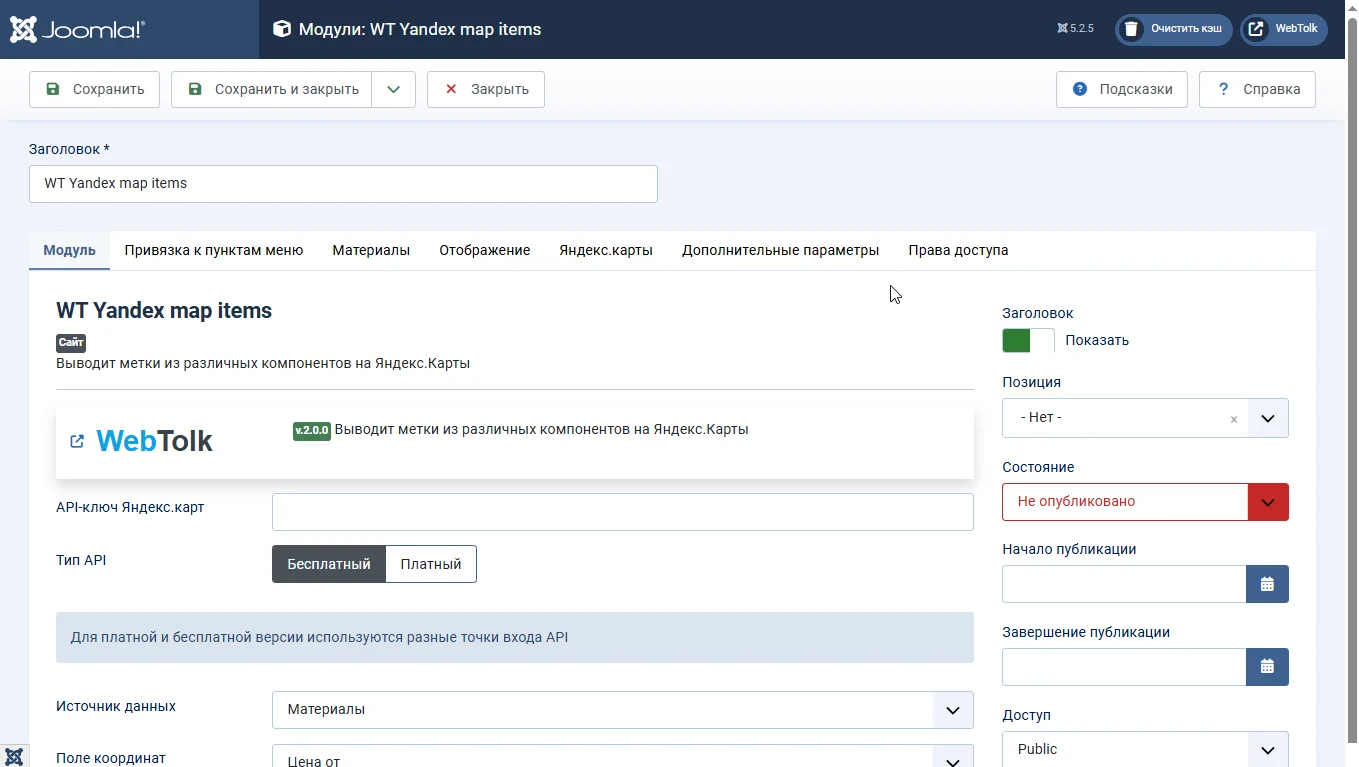
Task: Open the Отображение tab
Action: [x=485, y=250]
